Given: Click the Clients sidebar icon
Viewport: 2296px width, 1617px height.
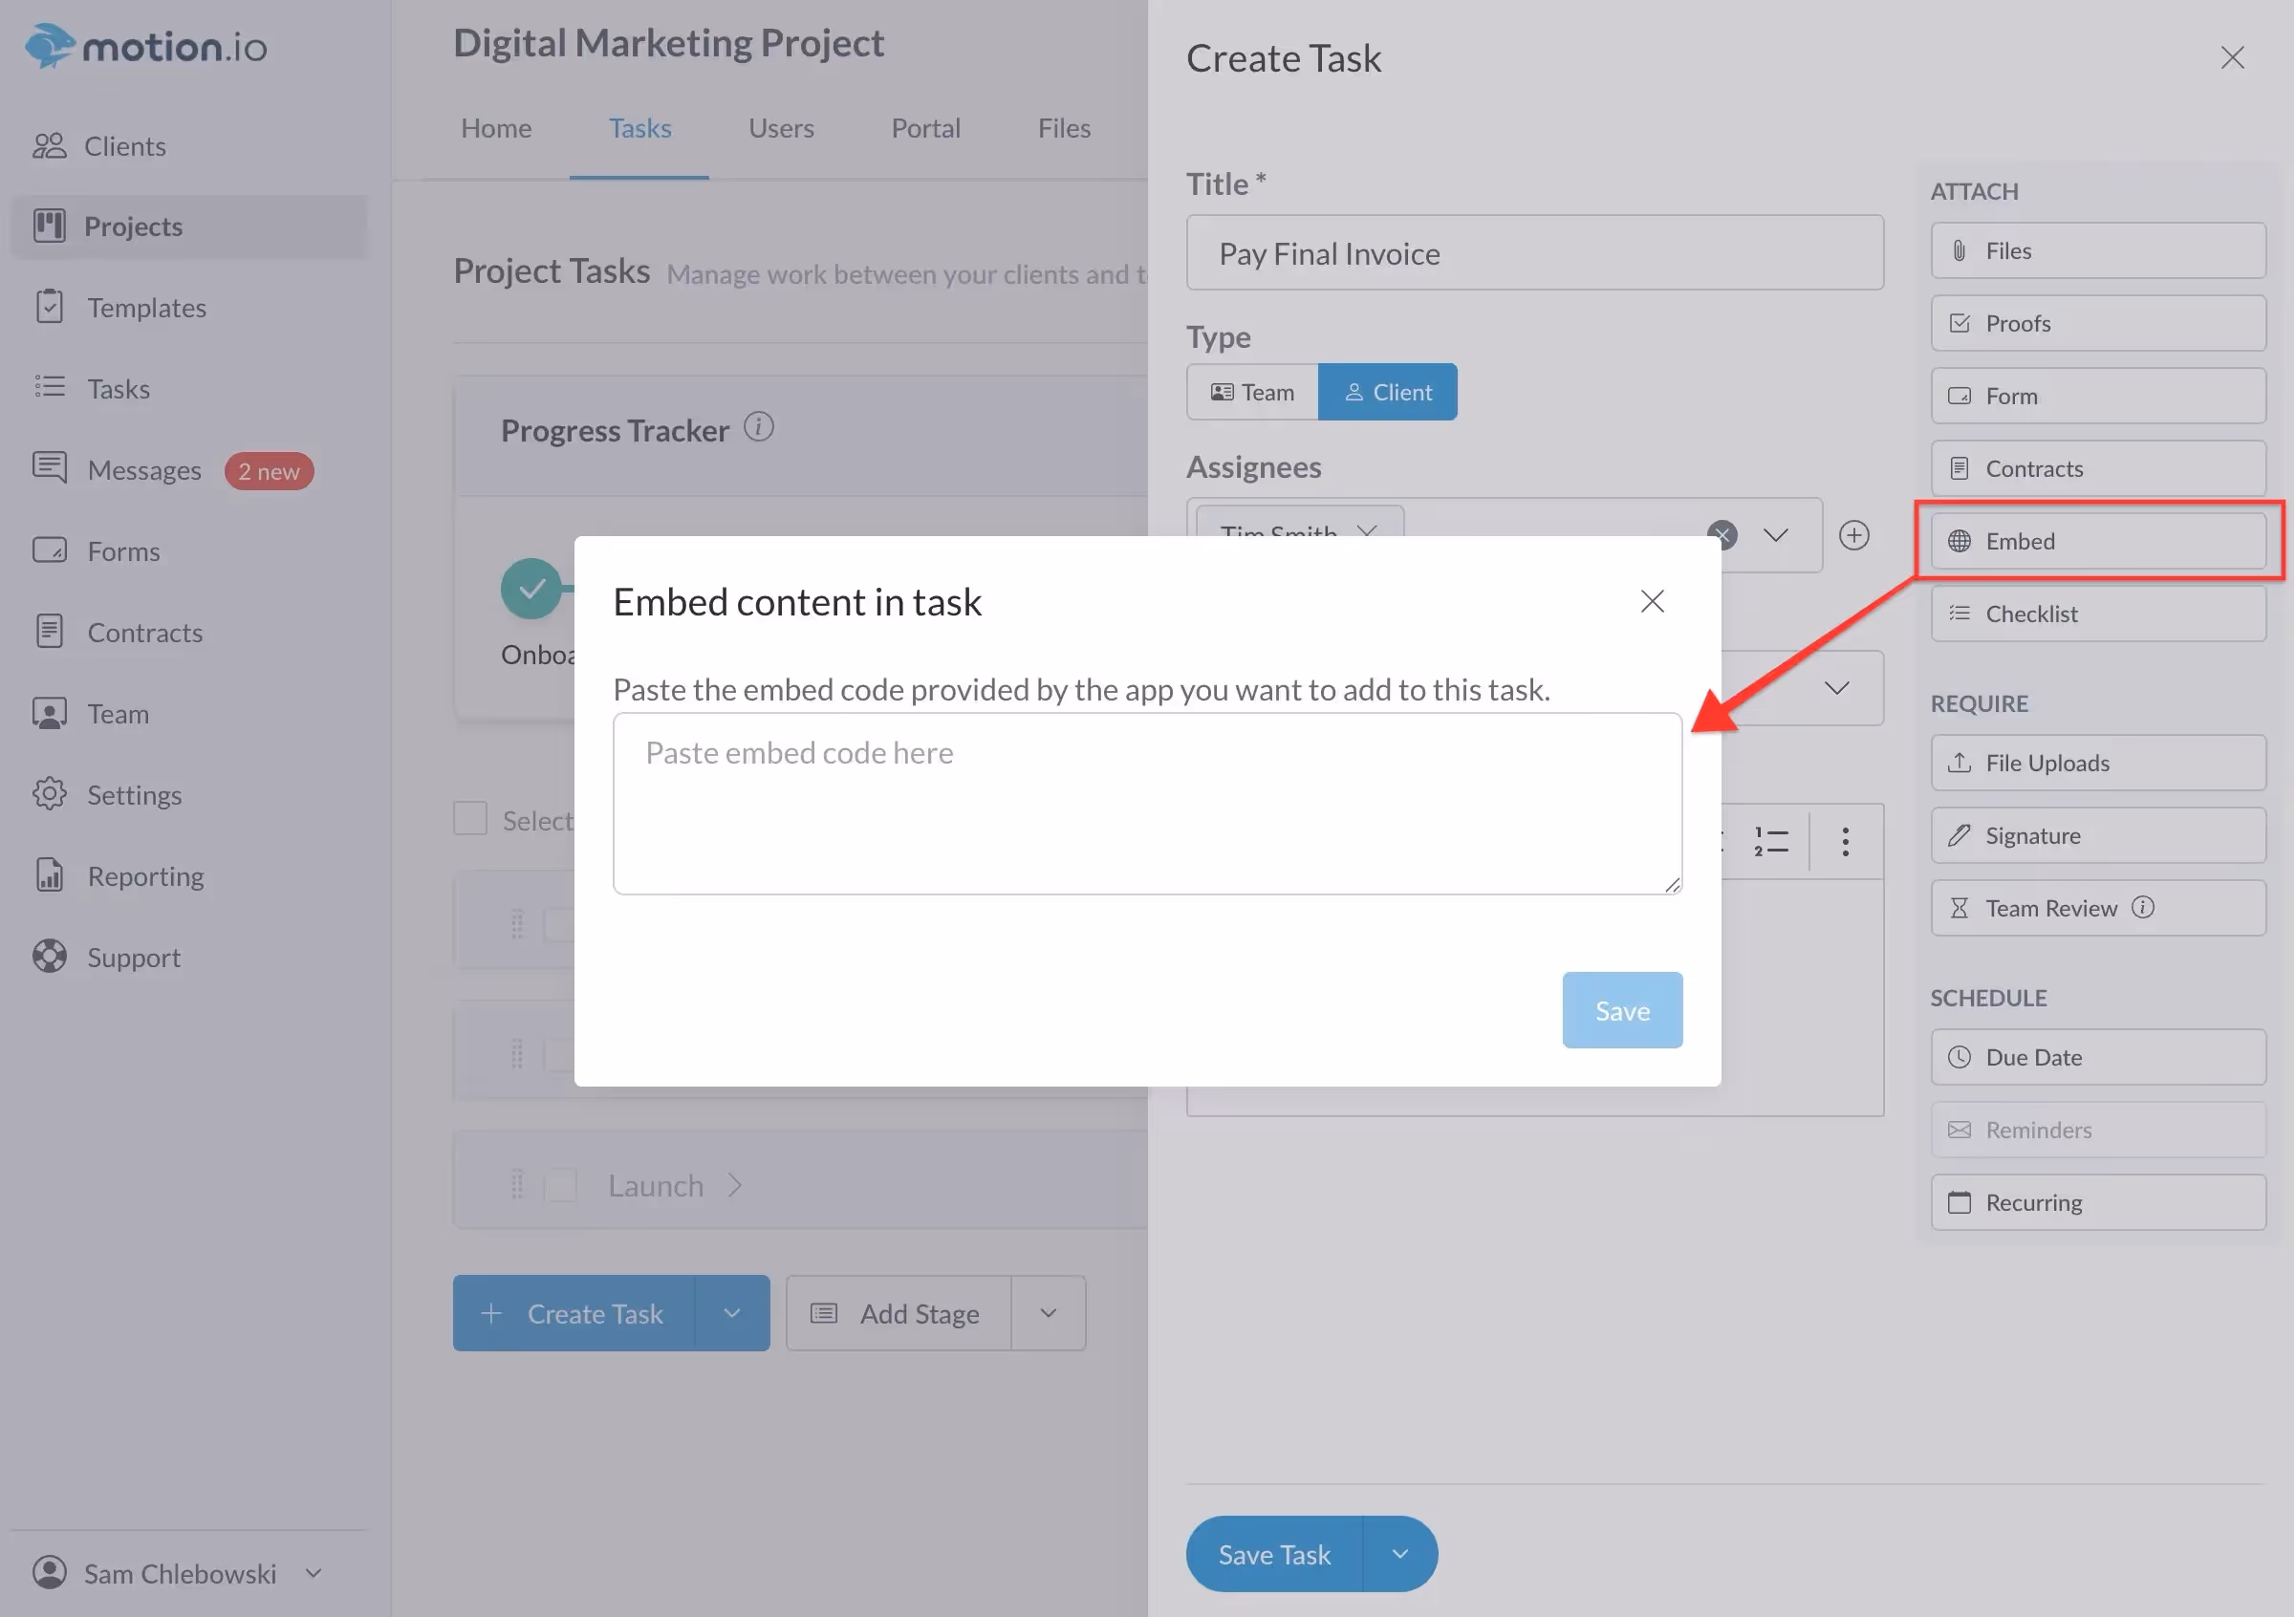Looking at the screenshot, I should click(x=49, y=146).
